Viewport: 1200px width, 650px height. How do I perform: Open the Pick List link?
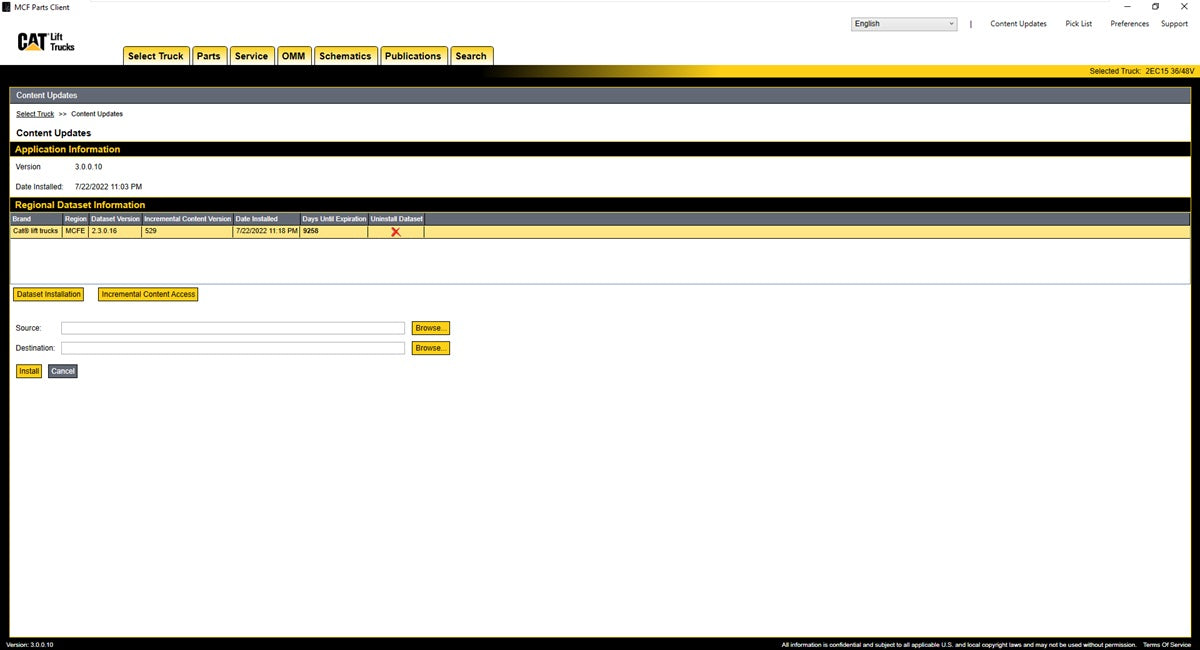point(1078,24)
